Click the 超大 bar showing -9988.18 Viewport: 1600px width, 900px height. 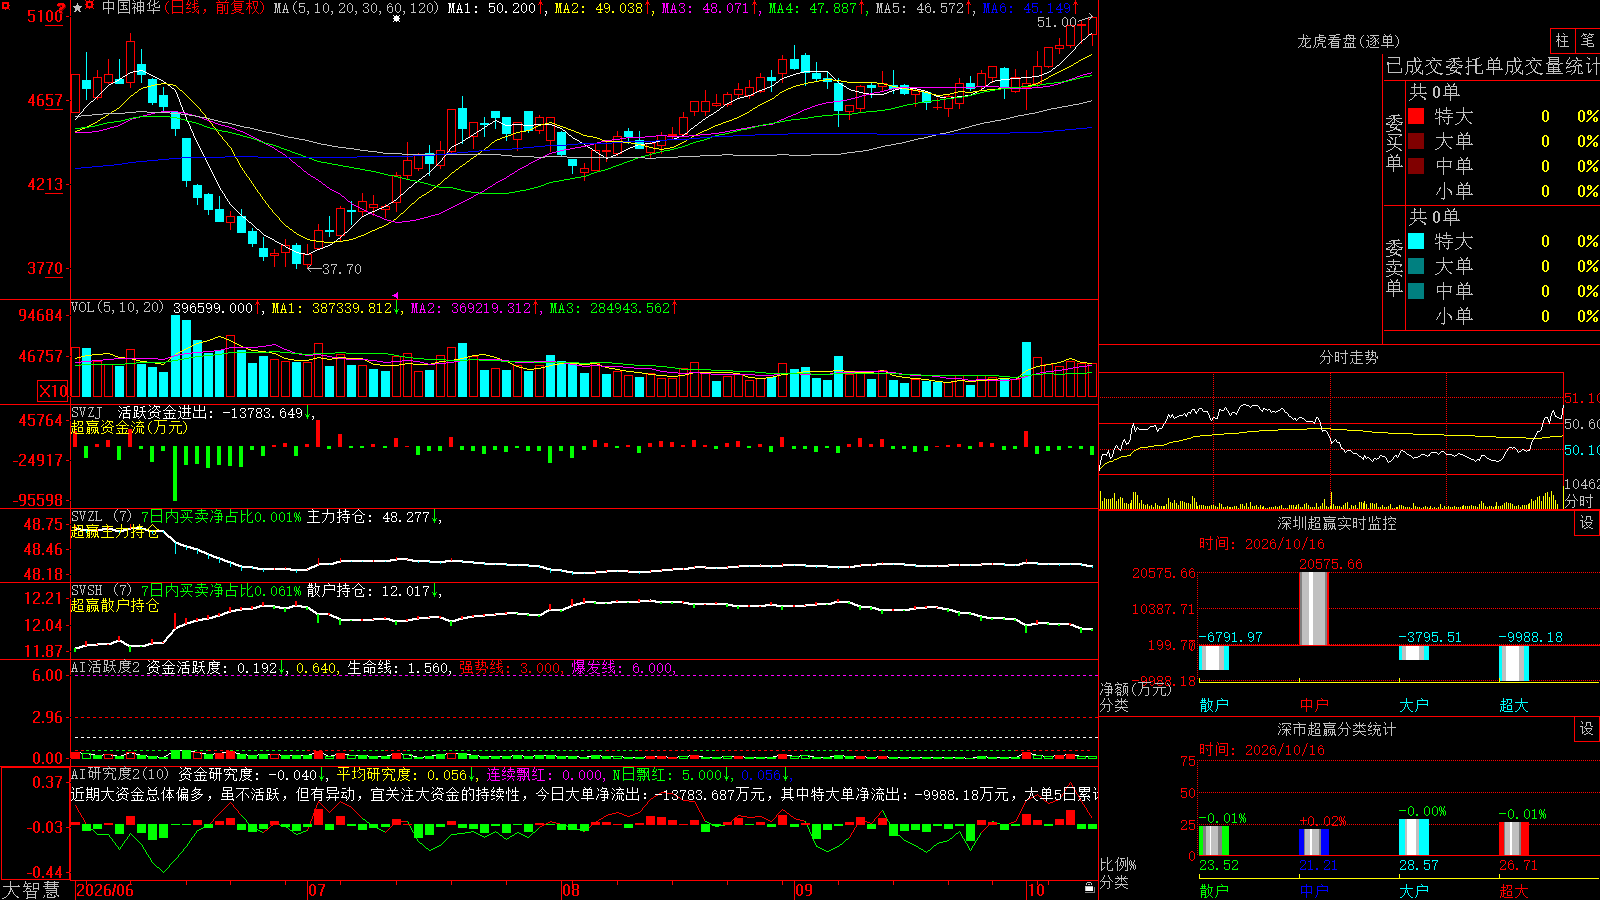pyautogui.click(x=1514, y=663)
